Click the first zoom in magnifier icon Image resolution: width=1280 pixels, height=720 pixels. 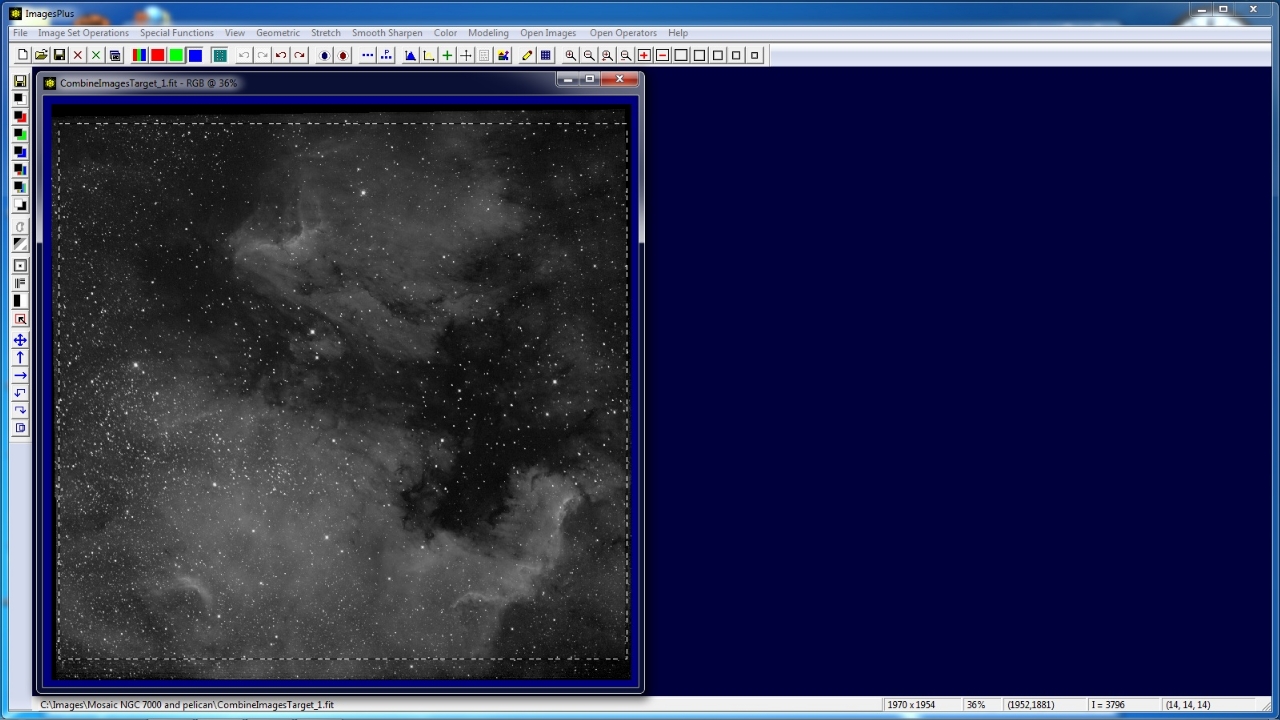(570, 55)
